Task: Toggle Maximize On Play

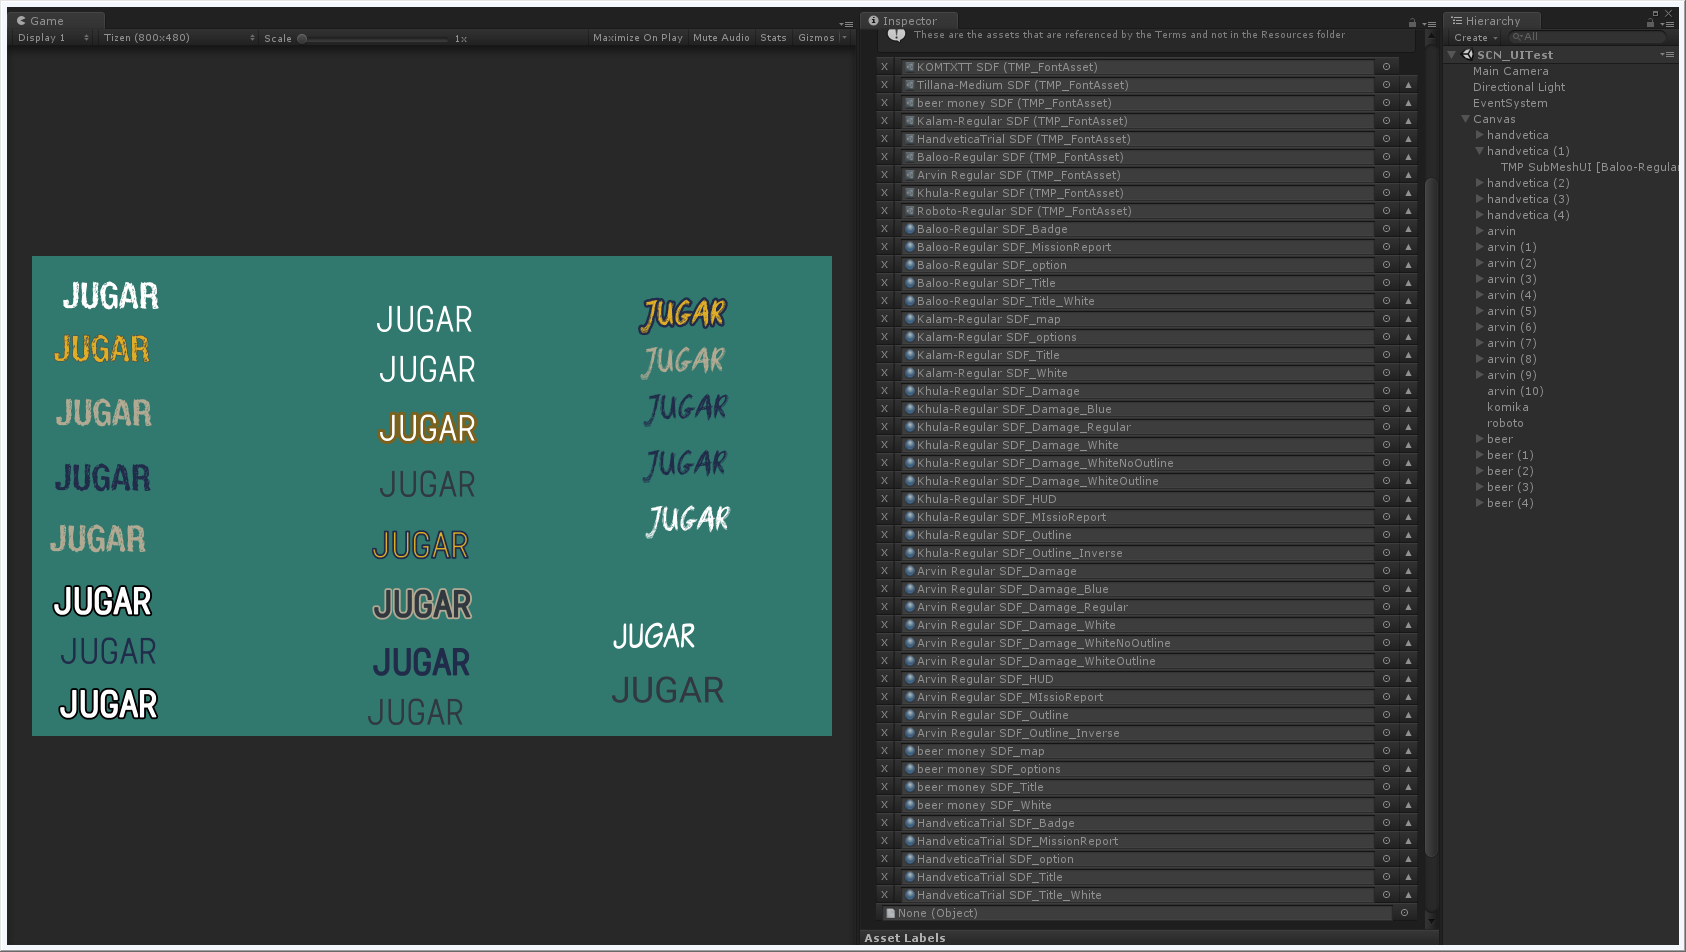Action: pos(637,38)
